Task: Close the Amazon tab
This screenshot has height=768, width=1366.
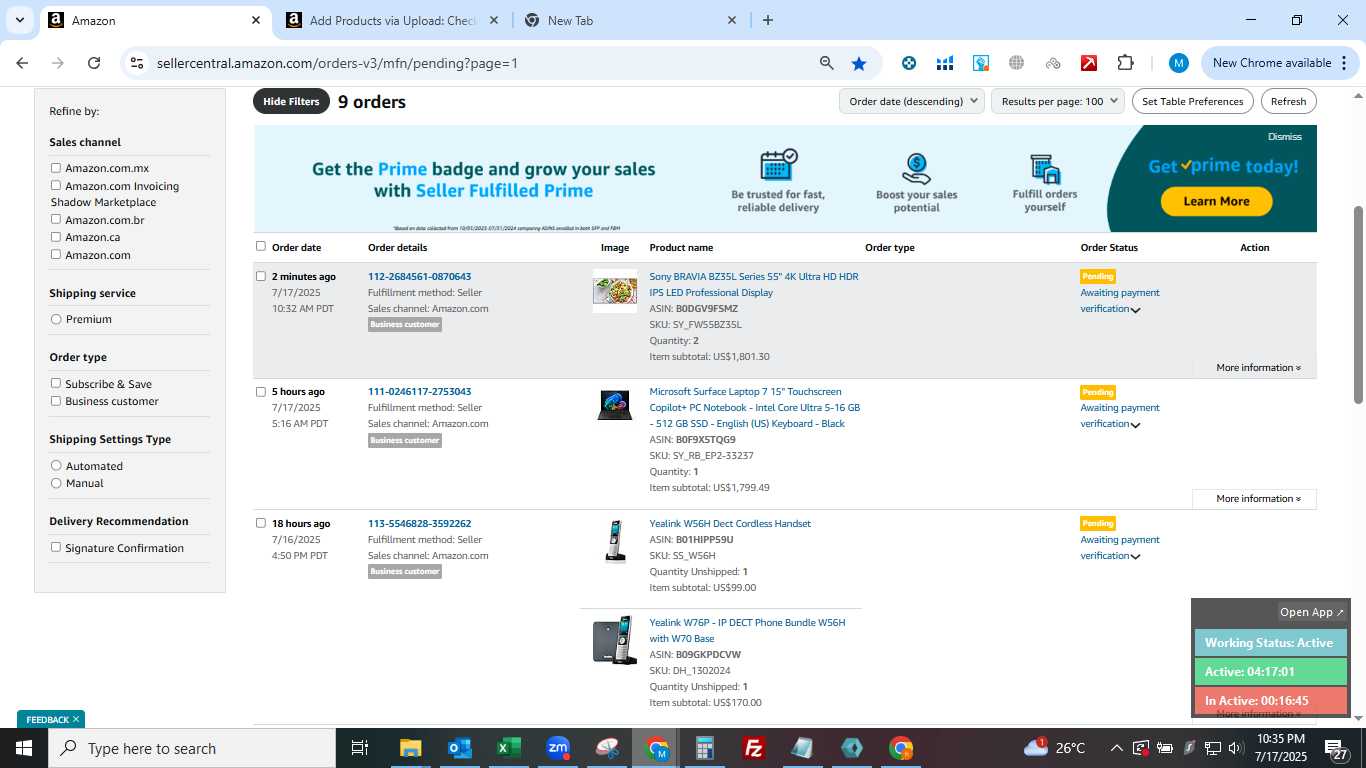Action: 256,20
